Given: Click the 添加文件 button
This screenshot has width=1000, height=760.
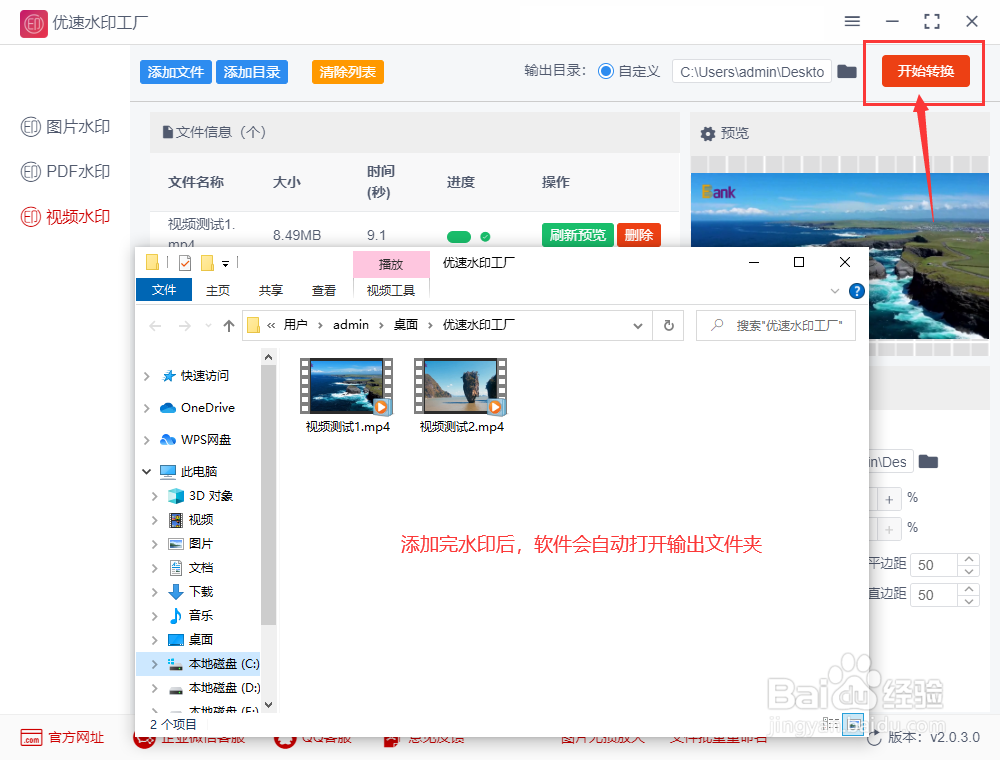Looking at the screenshot, I should coord(176,72).
